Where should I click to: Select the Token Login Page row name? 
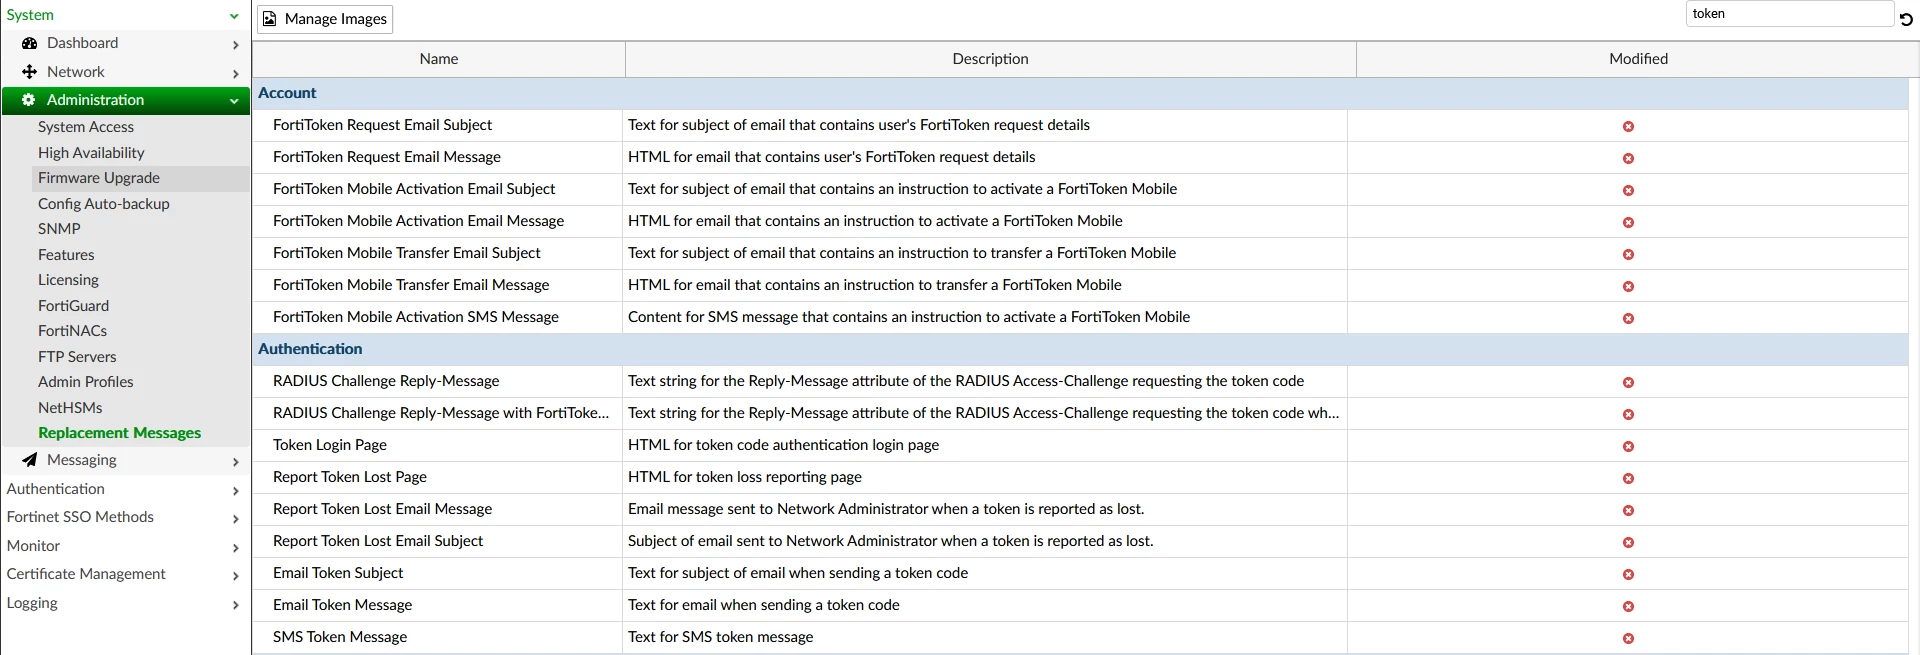coord(330,445)
